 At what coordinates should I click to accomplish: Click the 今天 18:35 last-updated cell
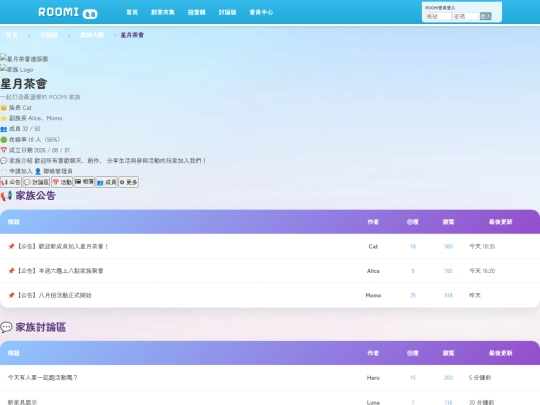[482, 246]
